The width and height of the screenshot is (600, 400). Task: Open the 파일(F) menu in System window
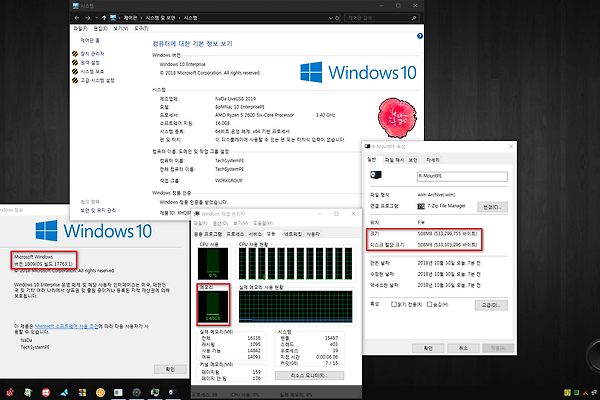click(x=80, y=28)
